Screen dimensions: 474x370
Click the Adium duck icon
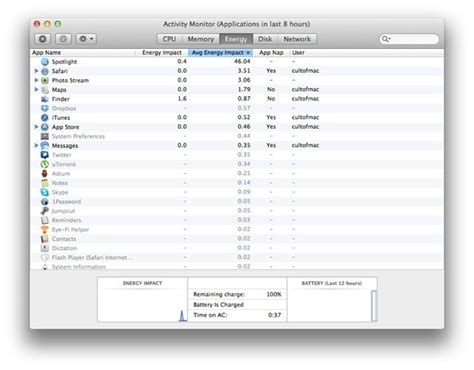point(45,174)
